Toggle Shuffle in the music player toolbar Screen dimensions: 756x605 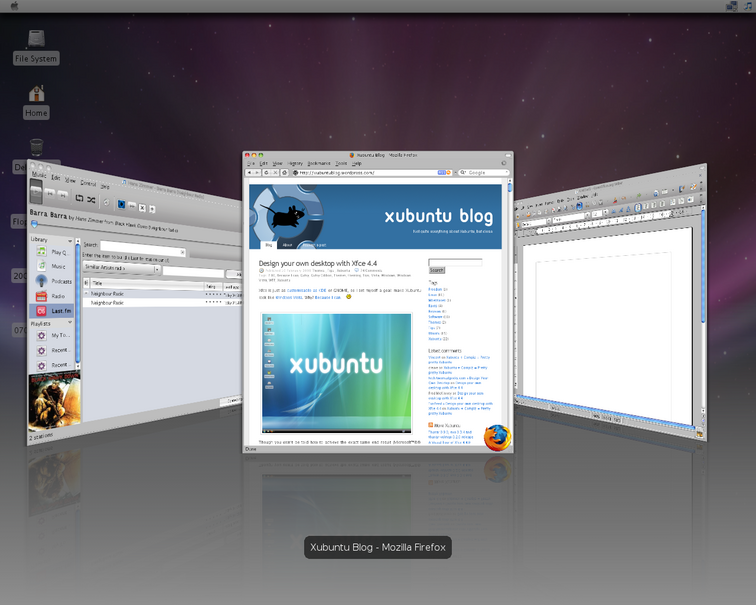(x=91, y=200)
